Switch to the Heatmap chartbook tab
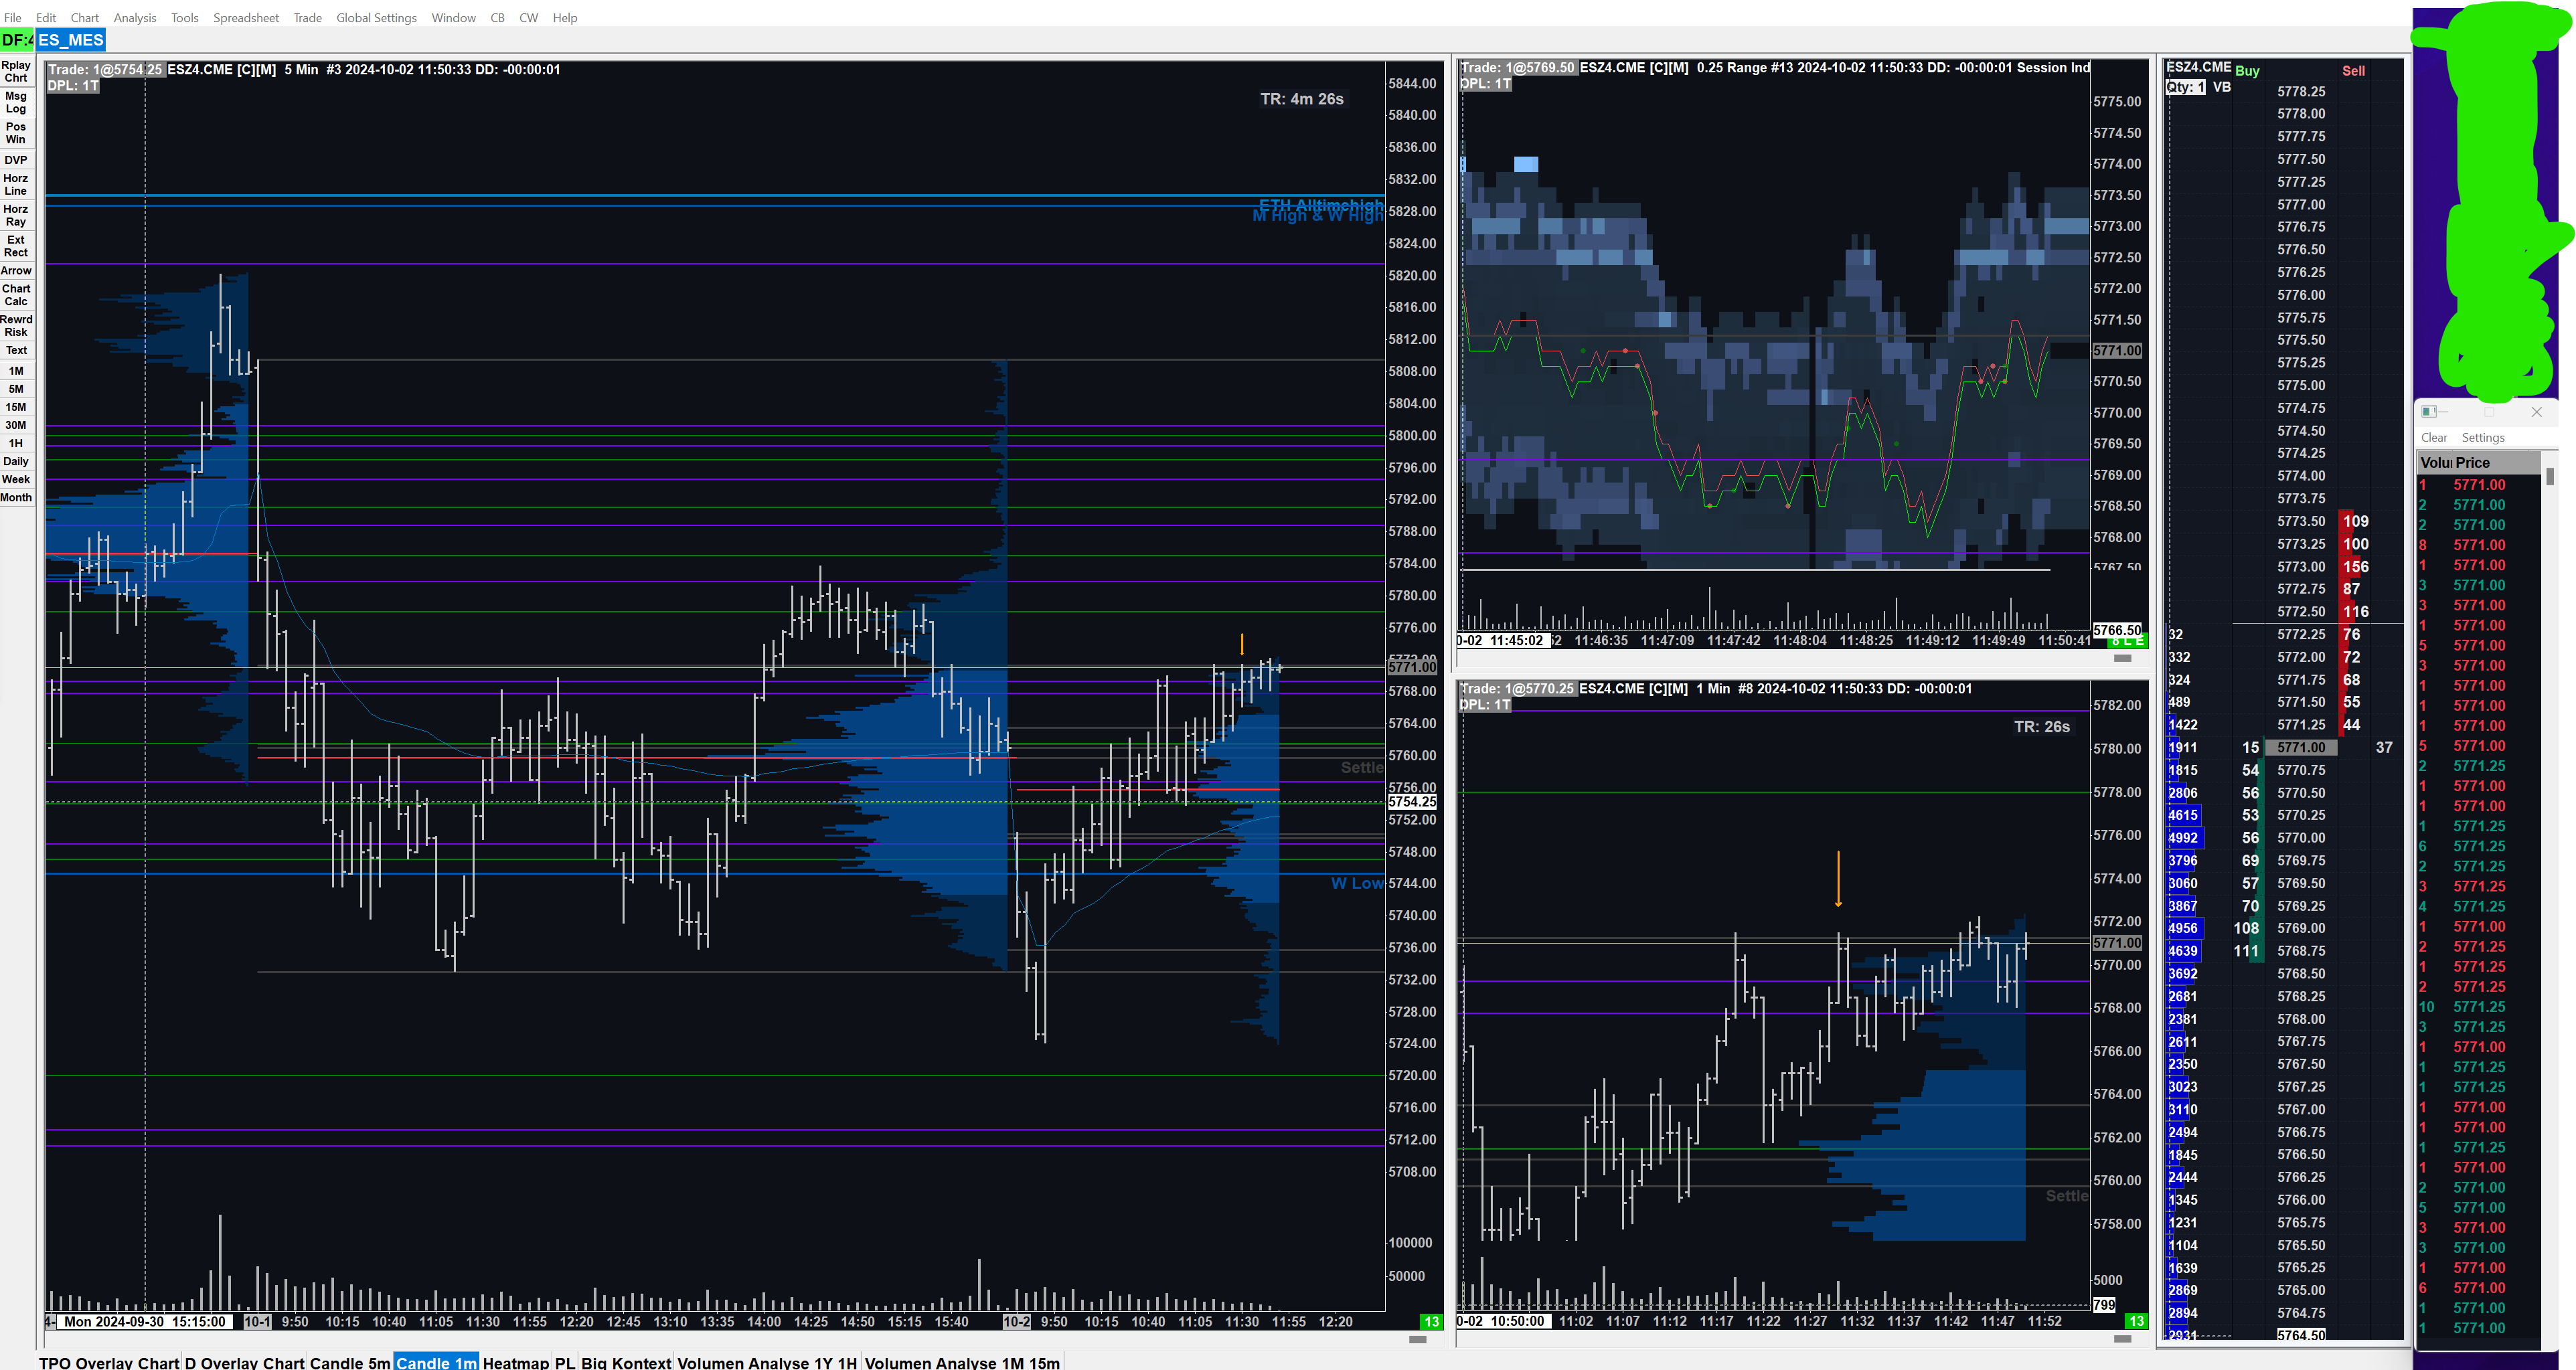Image resolution: width=2576 pixels, height=1370 pixels. [x=515, y=1362]
